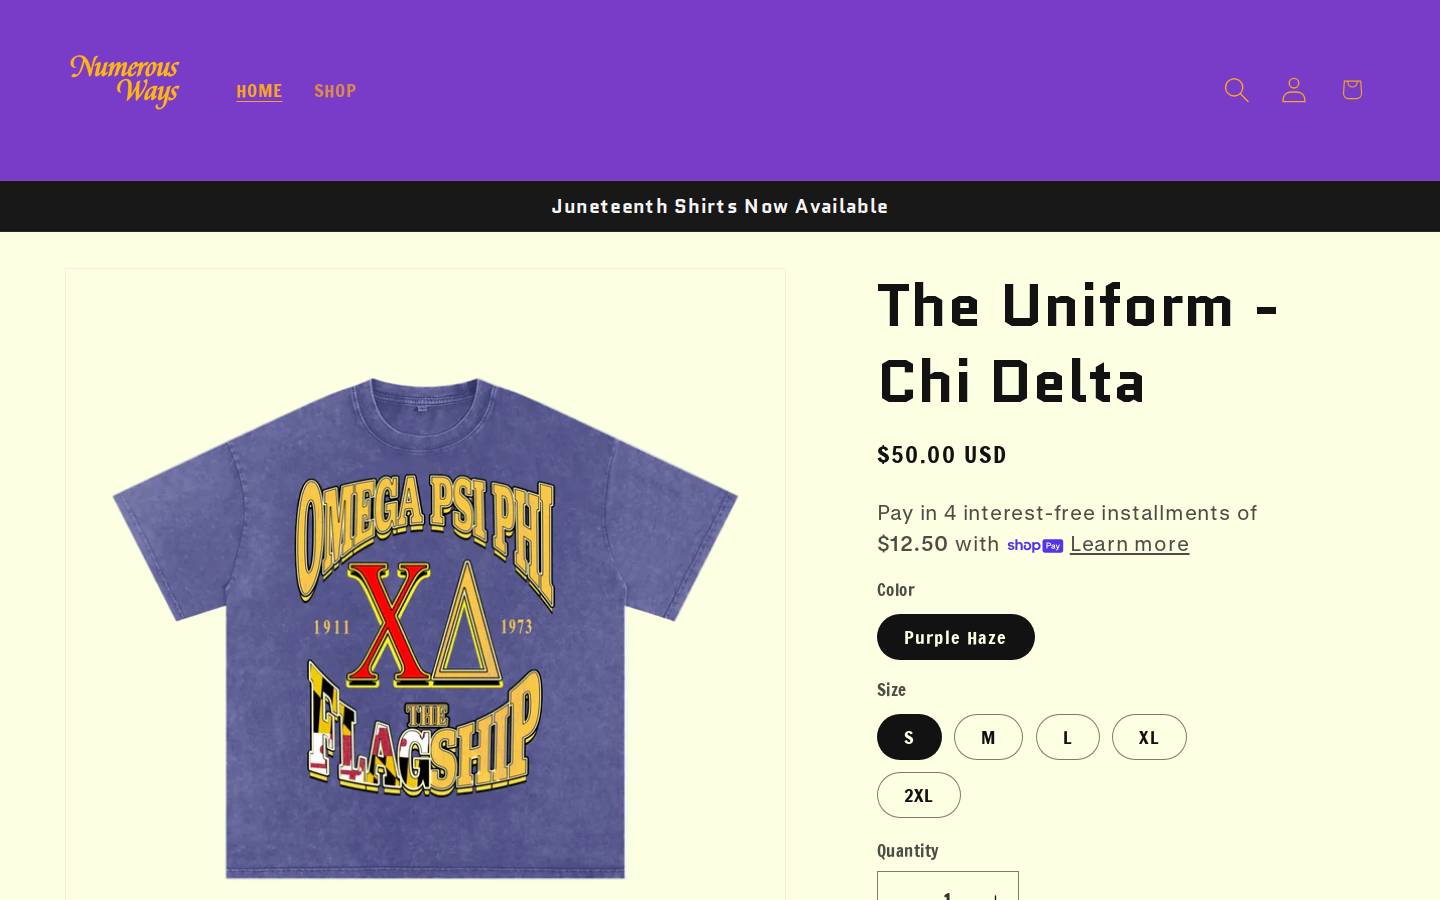Select size XL
Screen dimensions: 1440x900
[1149, 737]
